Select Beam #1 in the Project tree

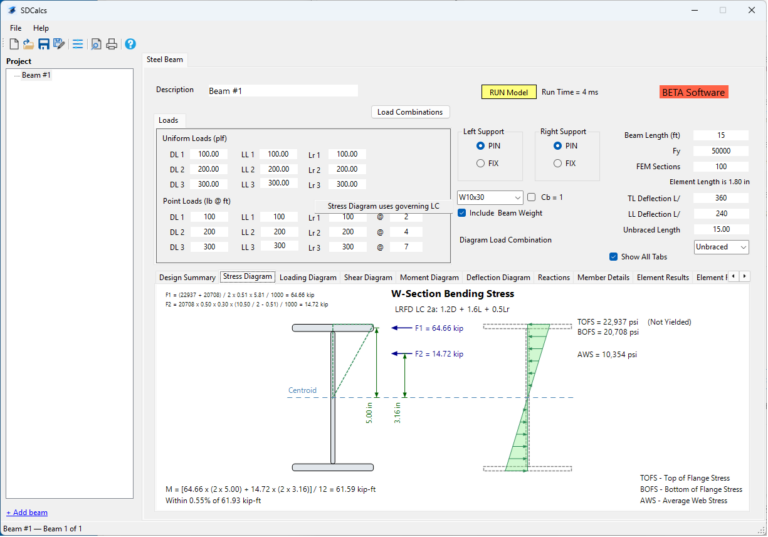pos(36,75)
